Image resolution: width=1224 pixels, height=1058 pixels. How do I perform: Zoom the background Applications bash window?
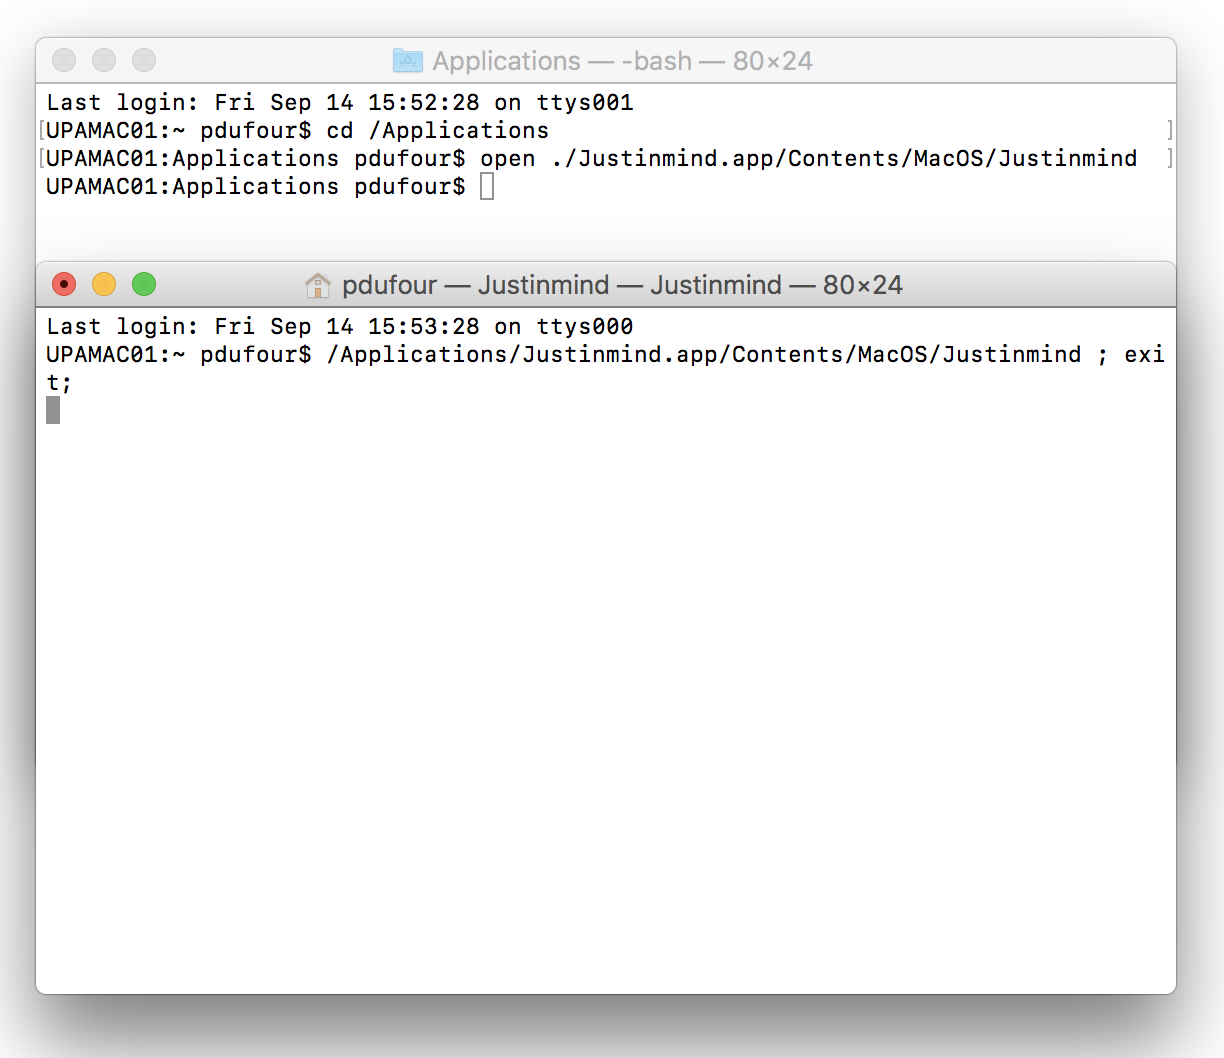point(144,61)
